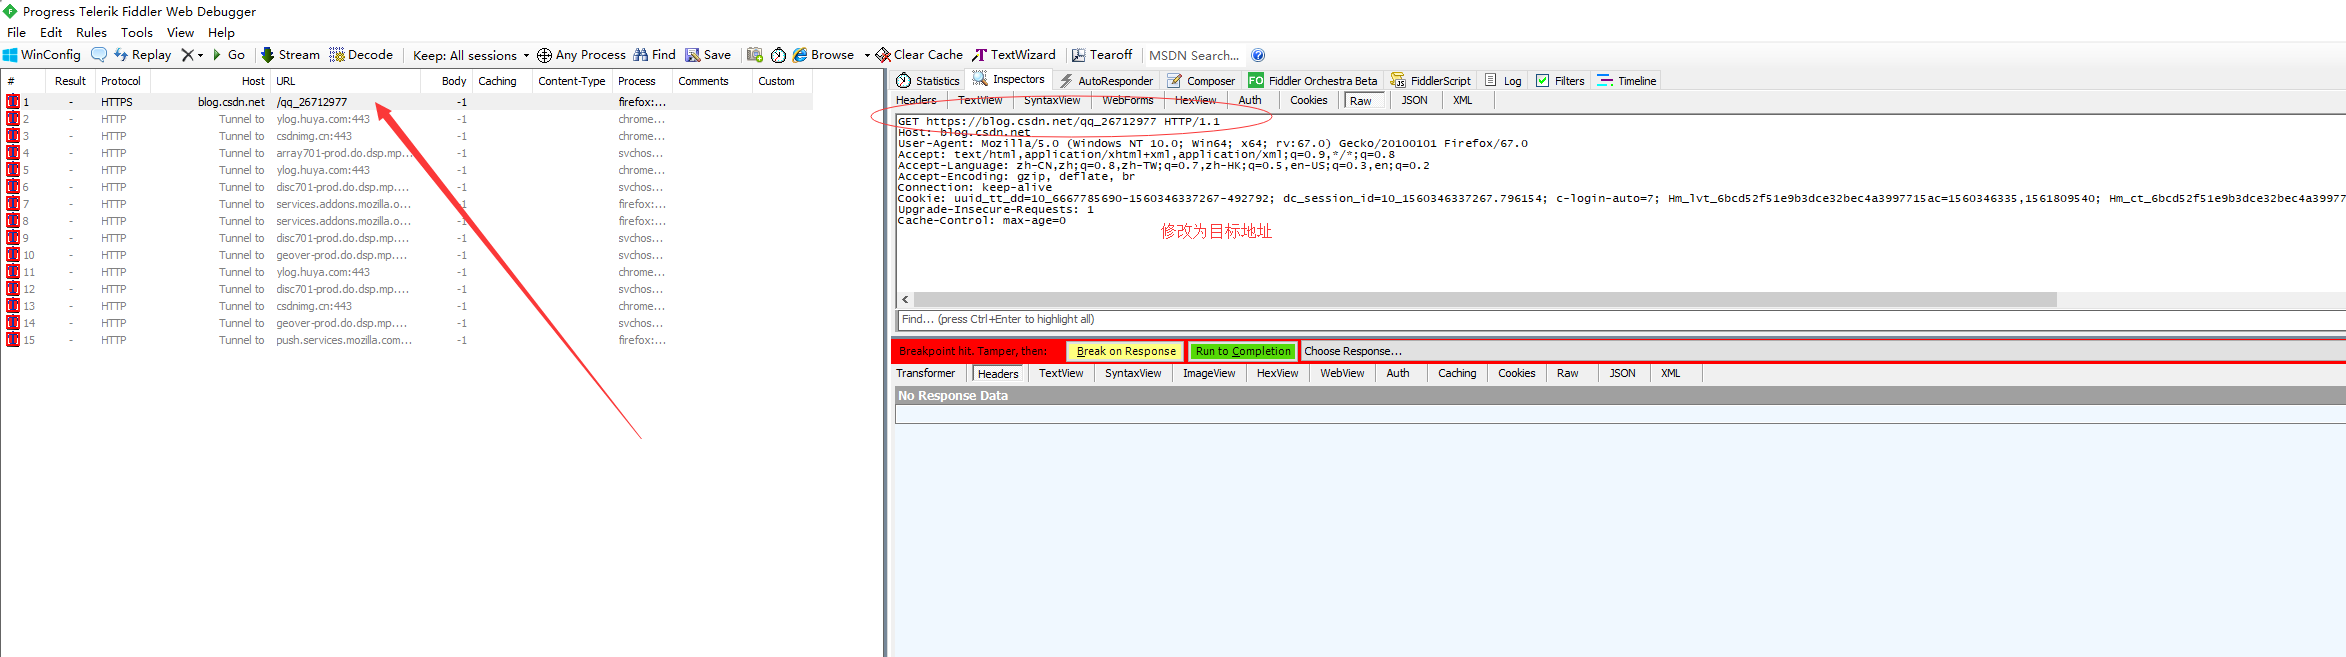Open the WinConfig tool
Viewport: 2346px width, 657px height.
point(42,55)
